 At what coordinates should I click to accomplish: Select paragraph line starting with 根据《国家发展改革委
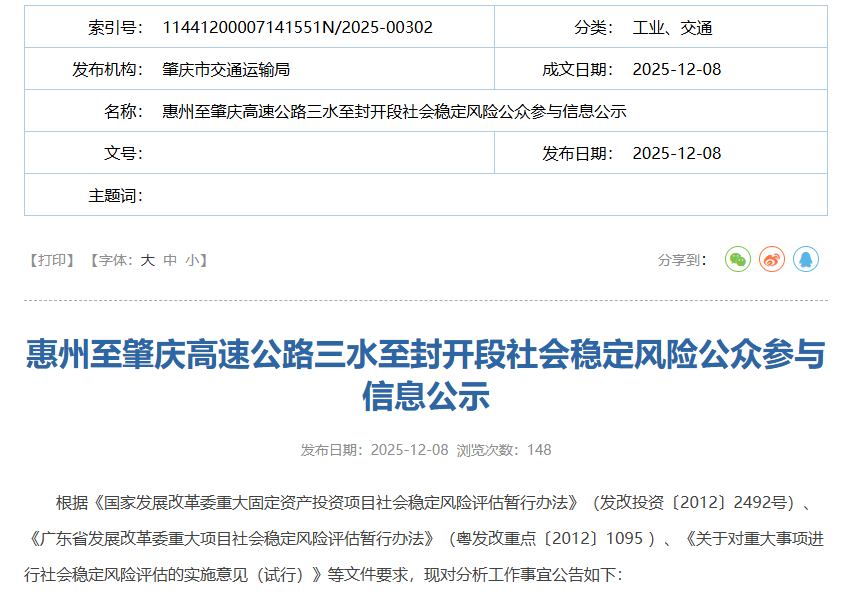pos(434,503)
